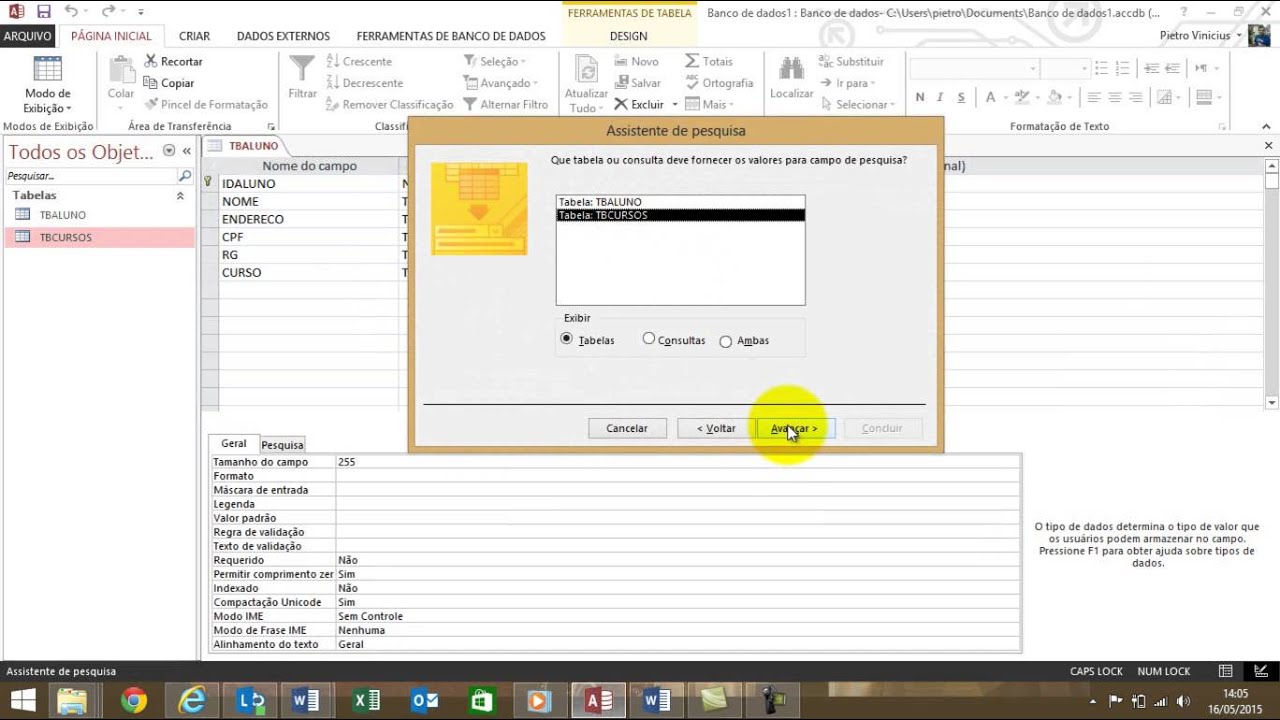Screen dimensions: 1280x720
Task: Collapse the Tabelas group in navigation pane
Action: pos(180,196)
